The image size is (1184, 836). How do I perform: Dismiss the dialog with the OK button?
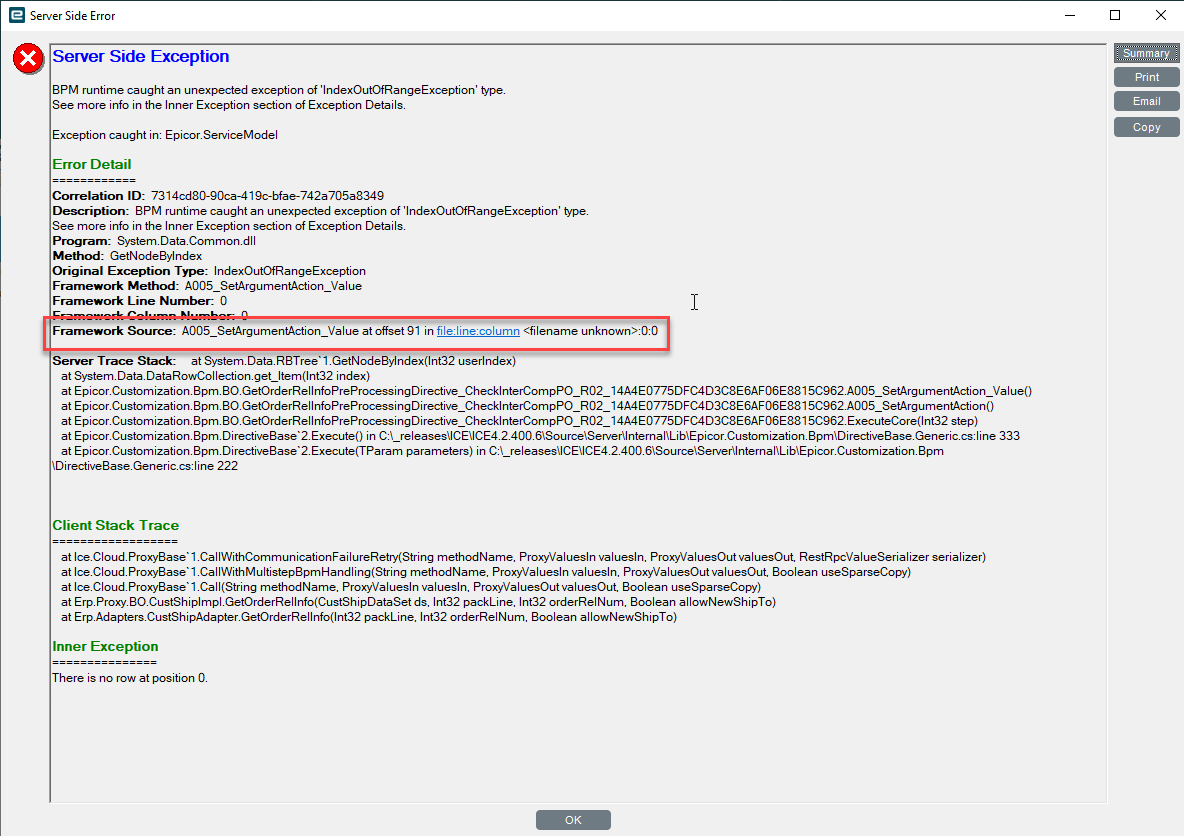573,819
